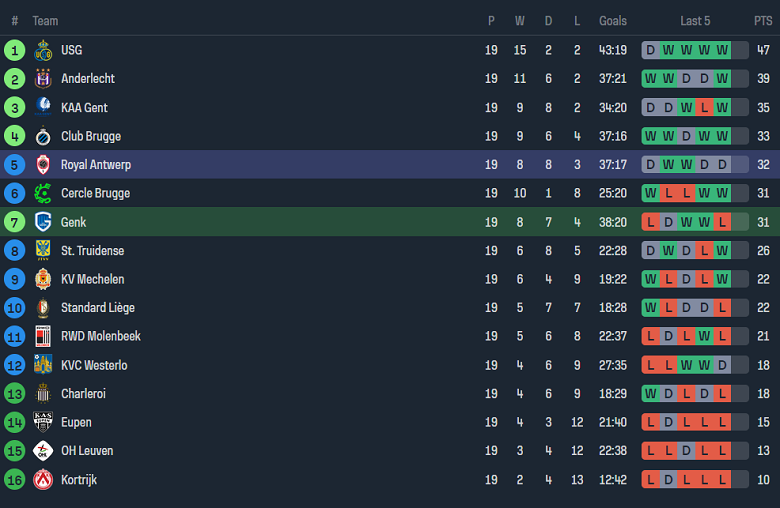Click the Eupen club badge

[43, 422]
